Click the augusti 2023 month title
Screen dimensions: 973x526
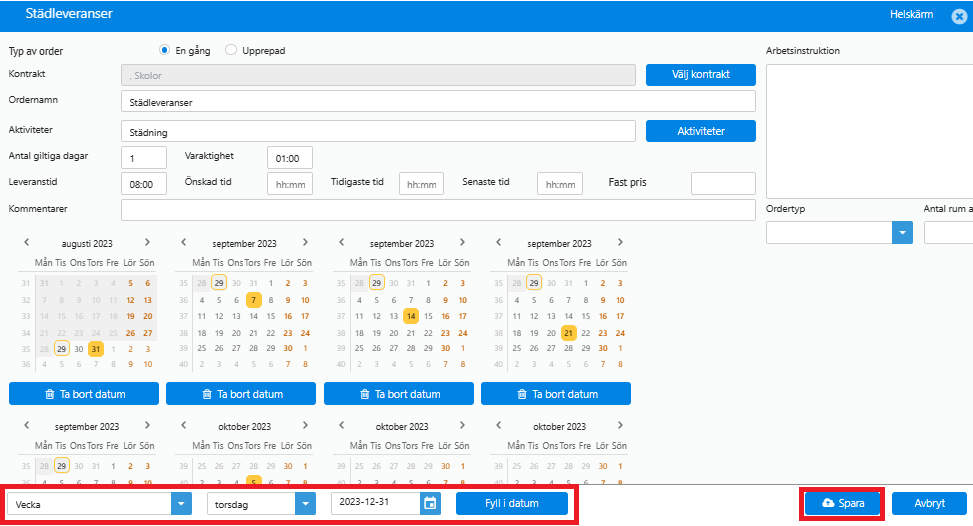coord(87,243)
